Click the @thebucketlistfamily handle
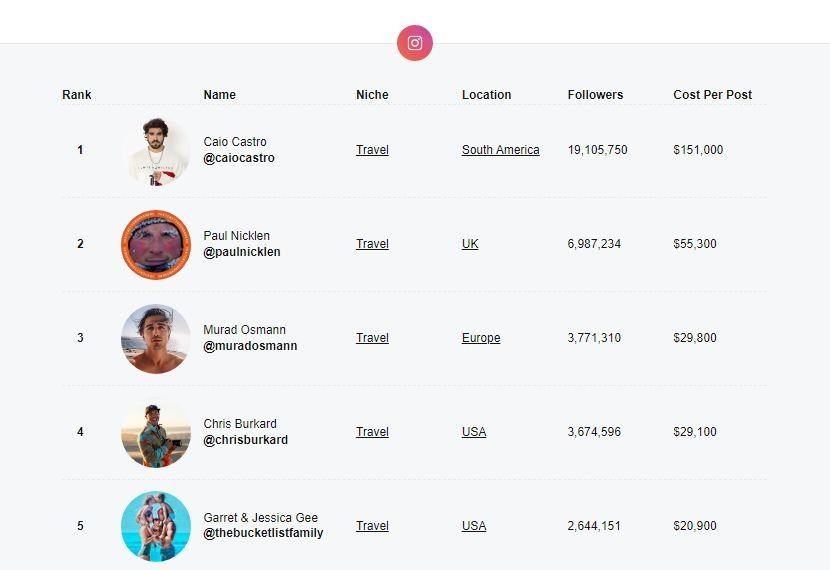 point(263,533)
